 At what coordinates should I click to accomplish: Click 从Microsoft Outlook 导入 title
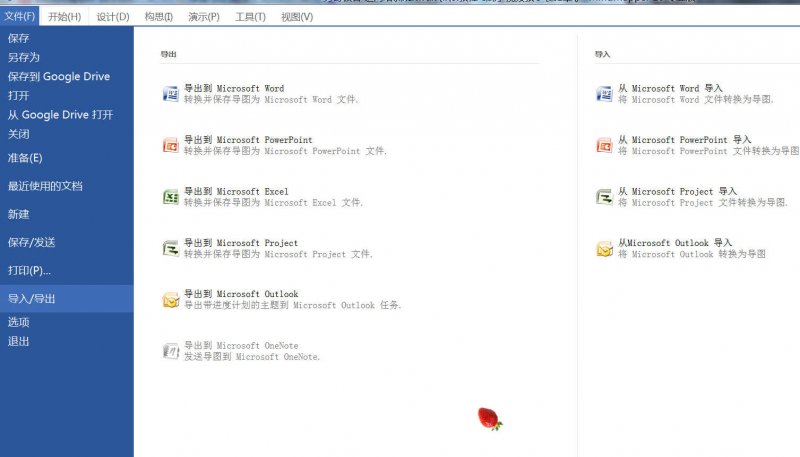click(x=675, y=243)
